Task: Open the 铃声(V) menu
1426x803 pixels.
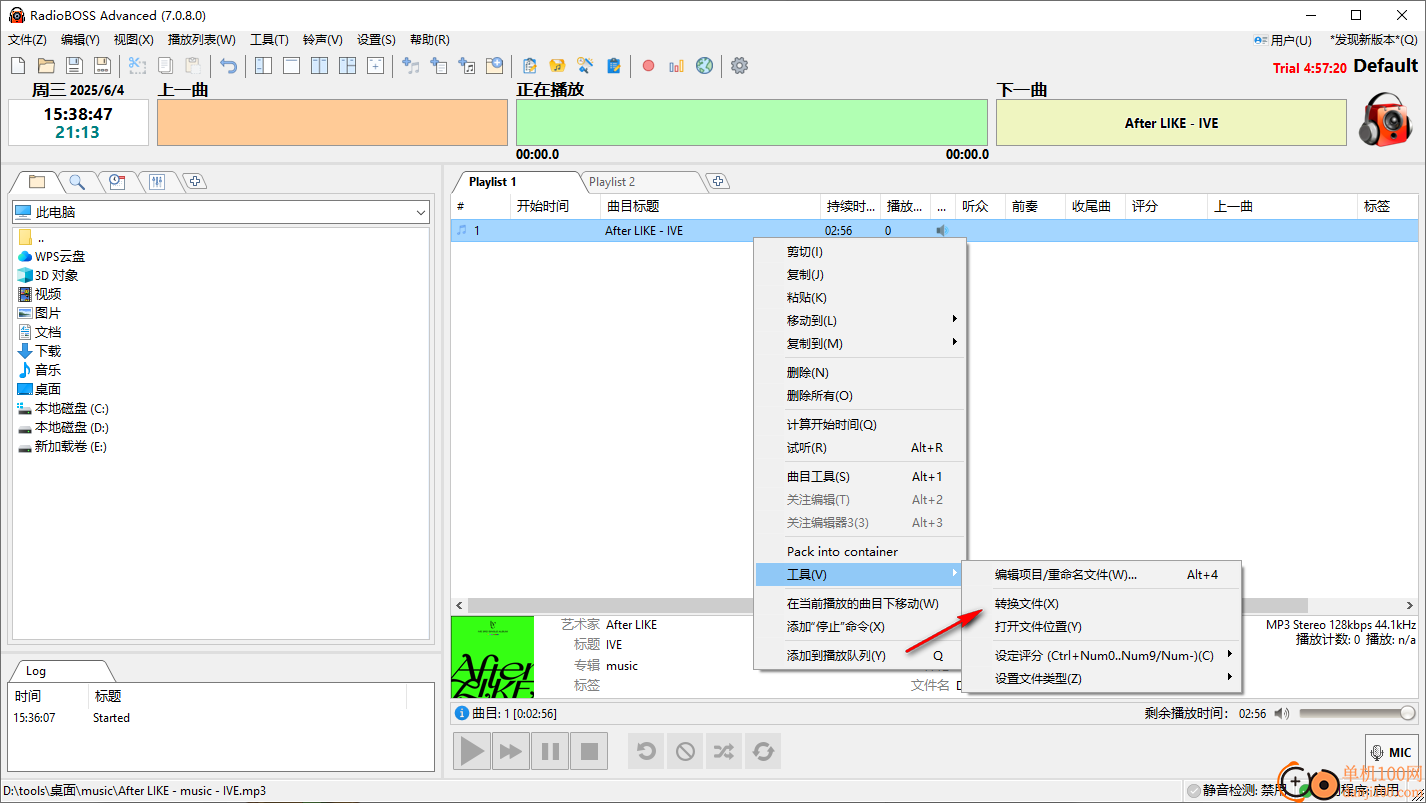Action: (x=323, y=40)
